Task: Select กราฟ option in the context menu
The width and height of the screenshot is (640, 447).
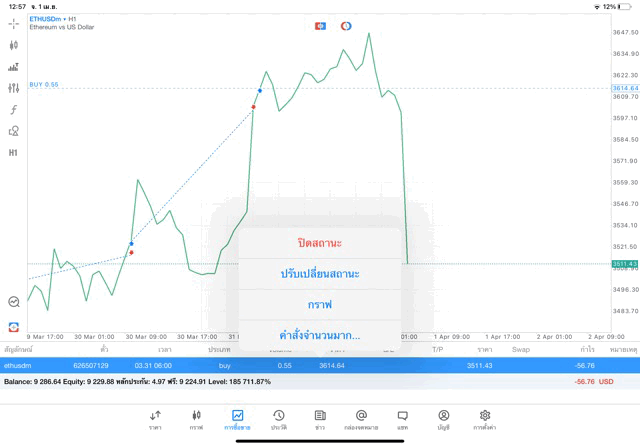Action: tap(320, 304)
